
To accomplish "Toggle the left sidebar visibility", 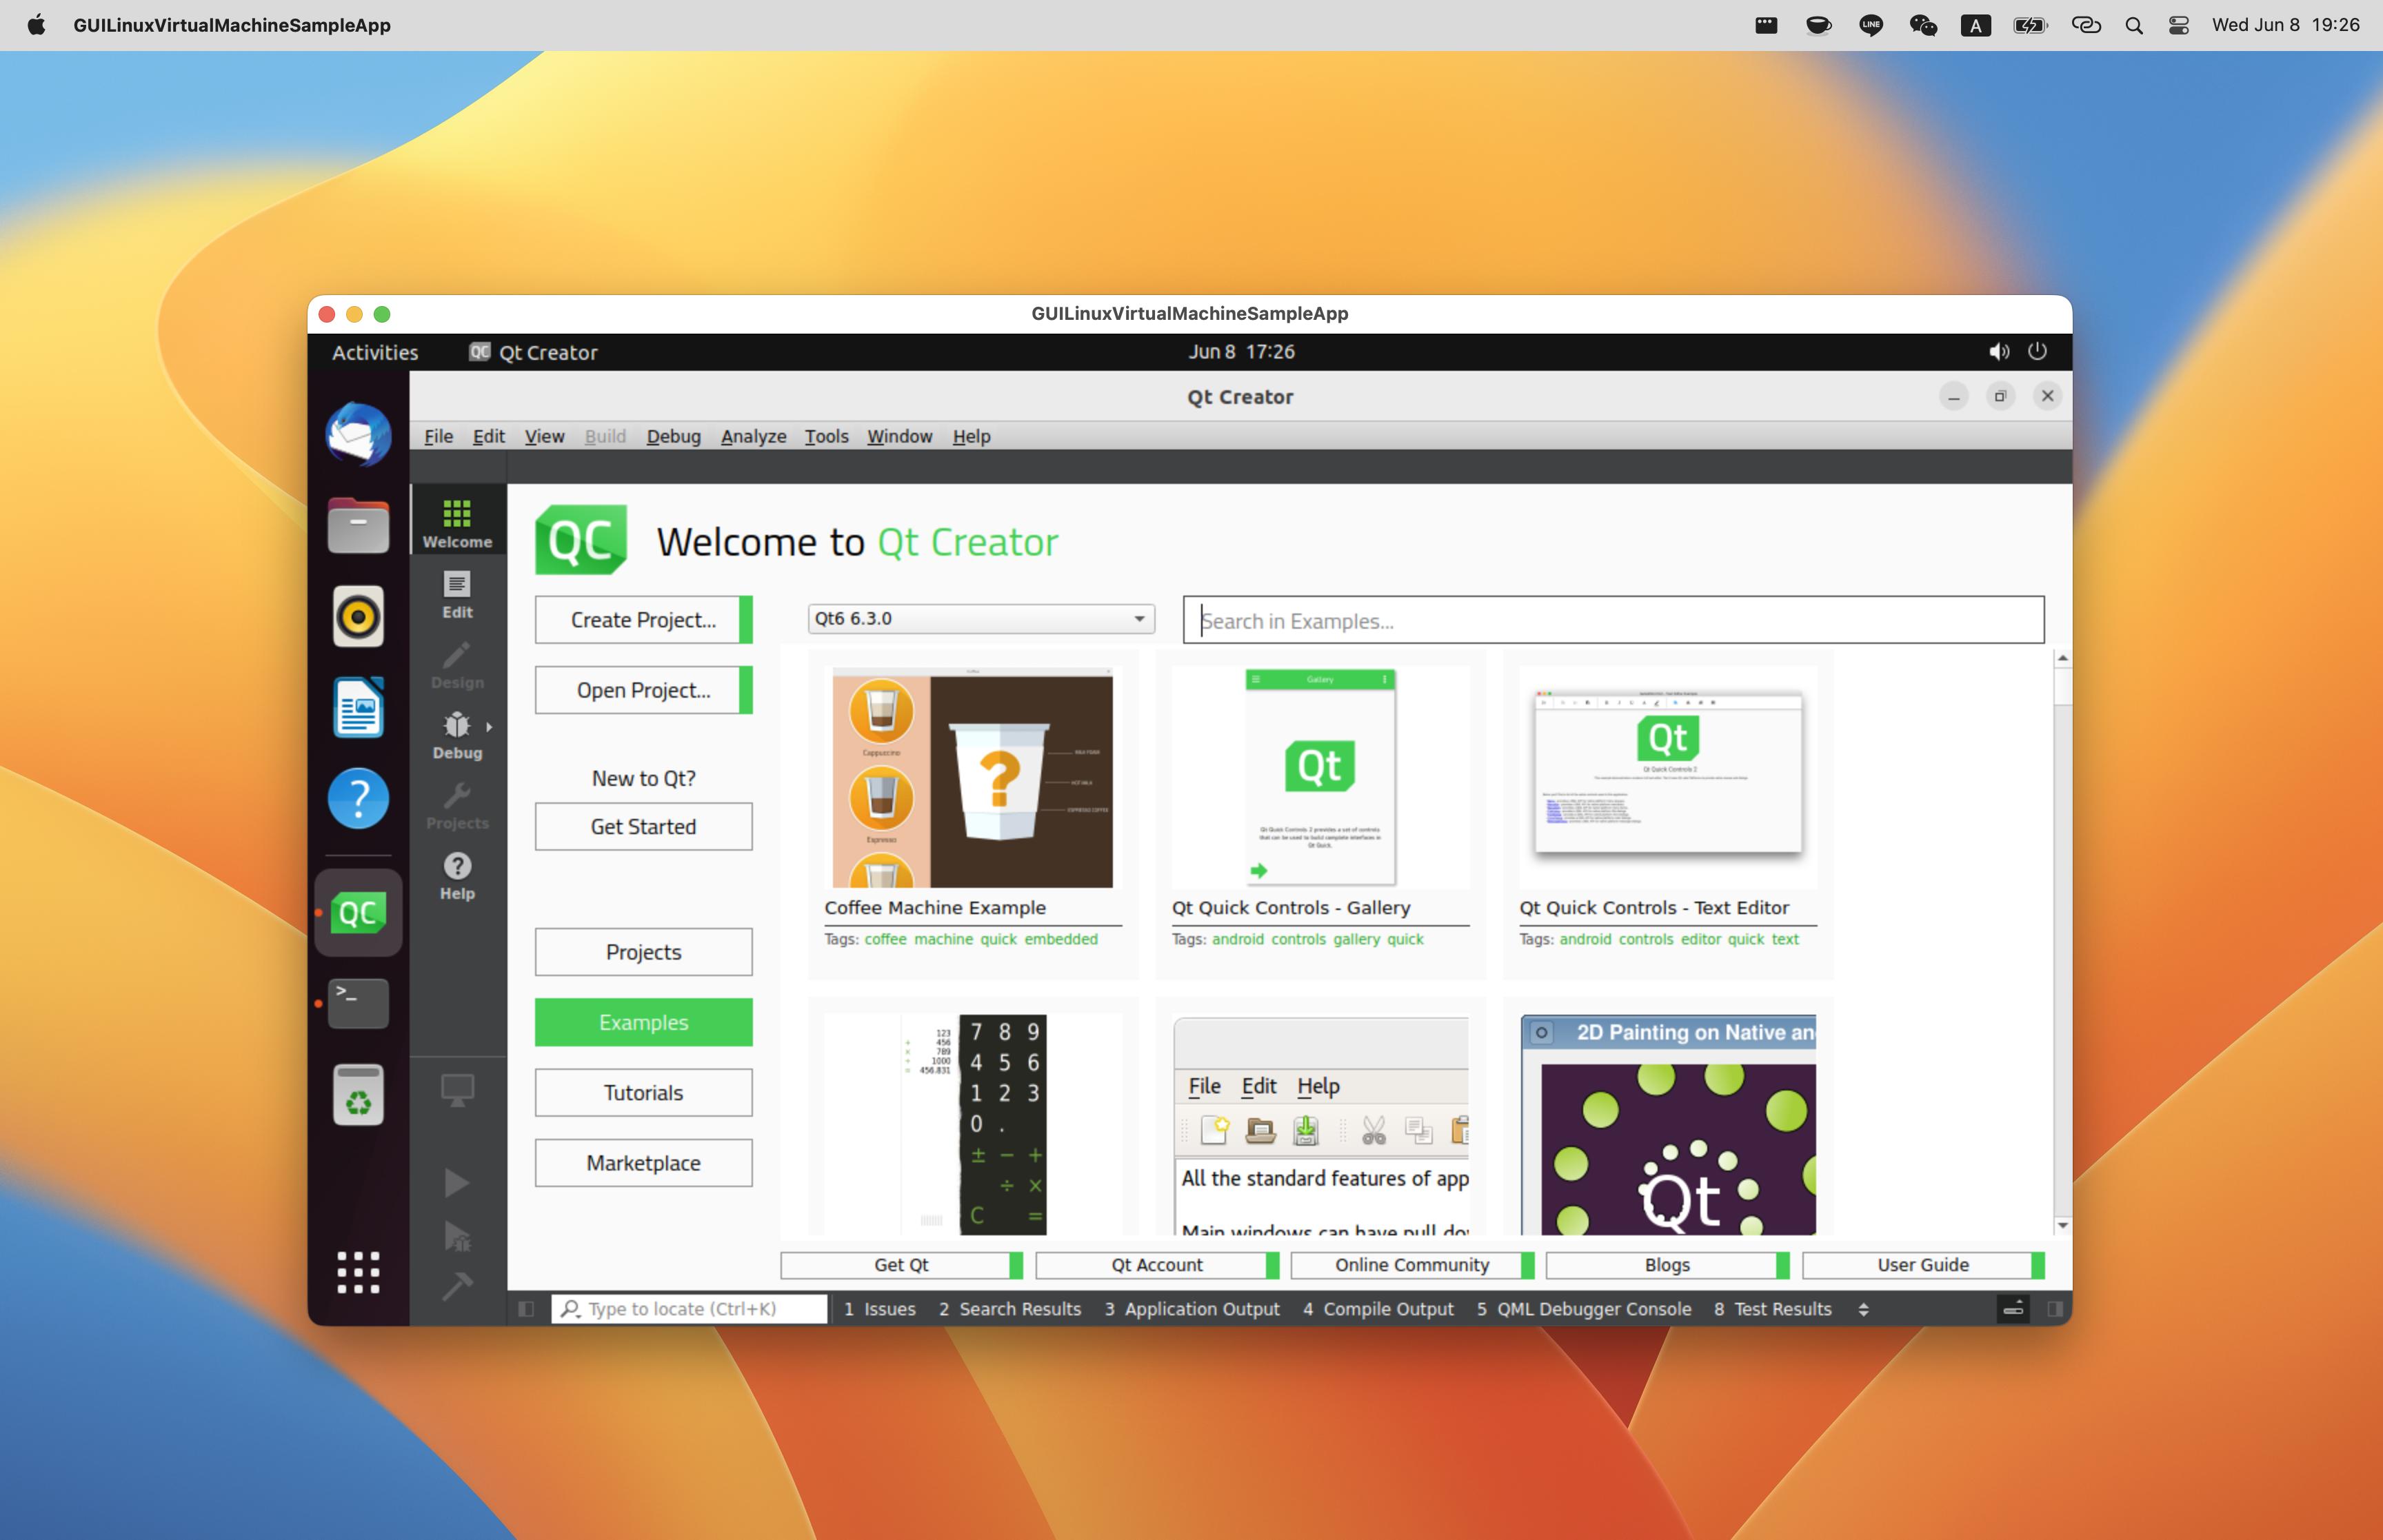I will click(x=526, y=1309).
